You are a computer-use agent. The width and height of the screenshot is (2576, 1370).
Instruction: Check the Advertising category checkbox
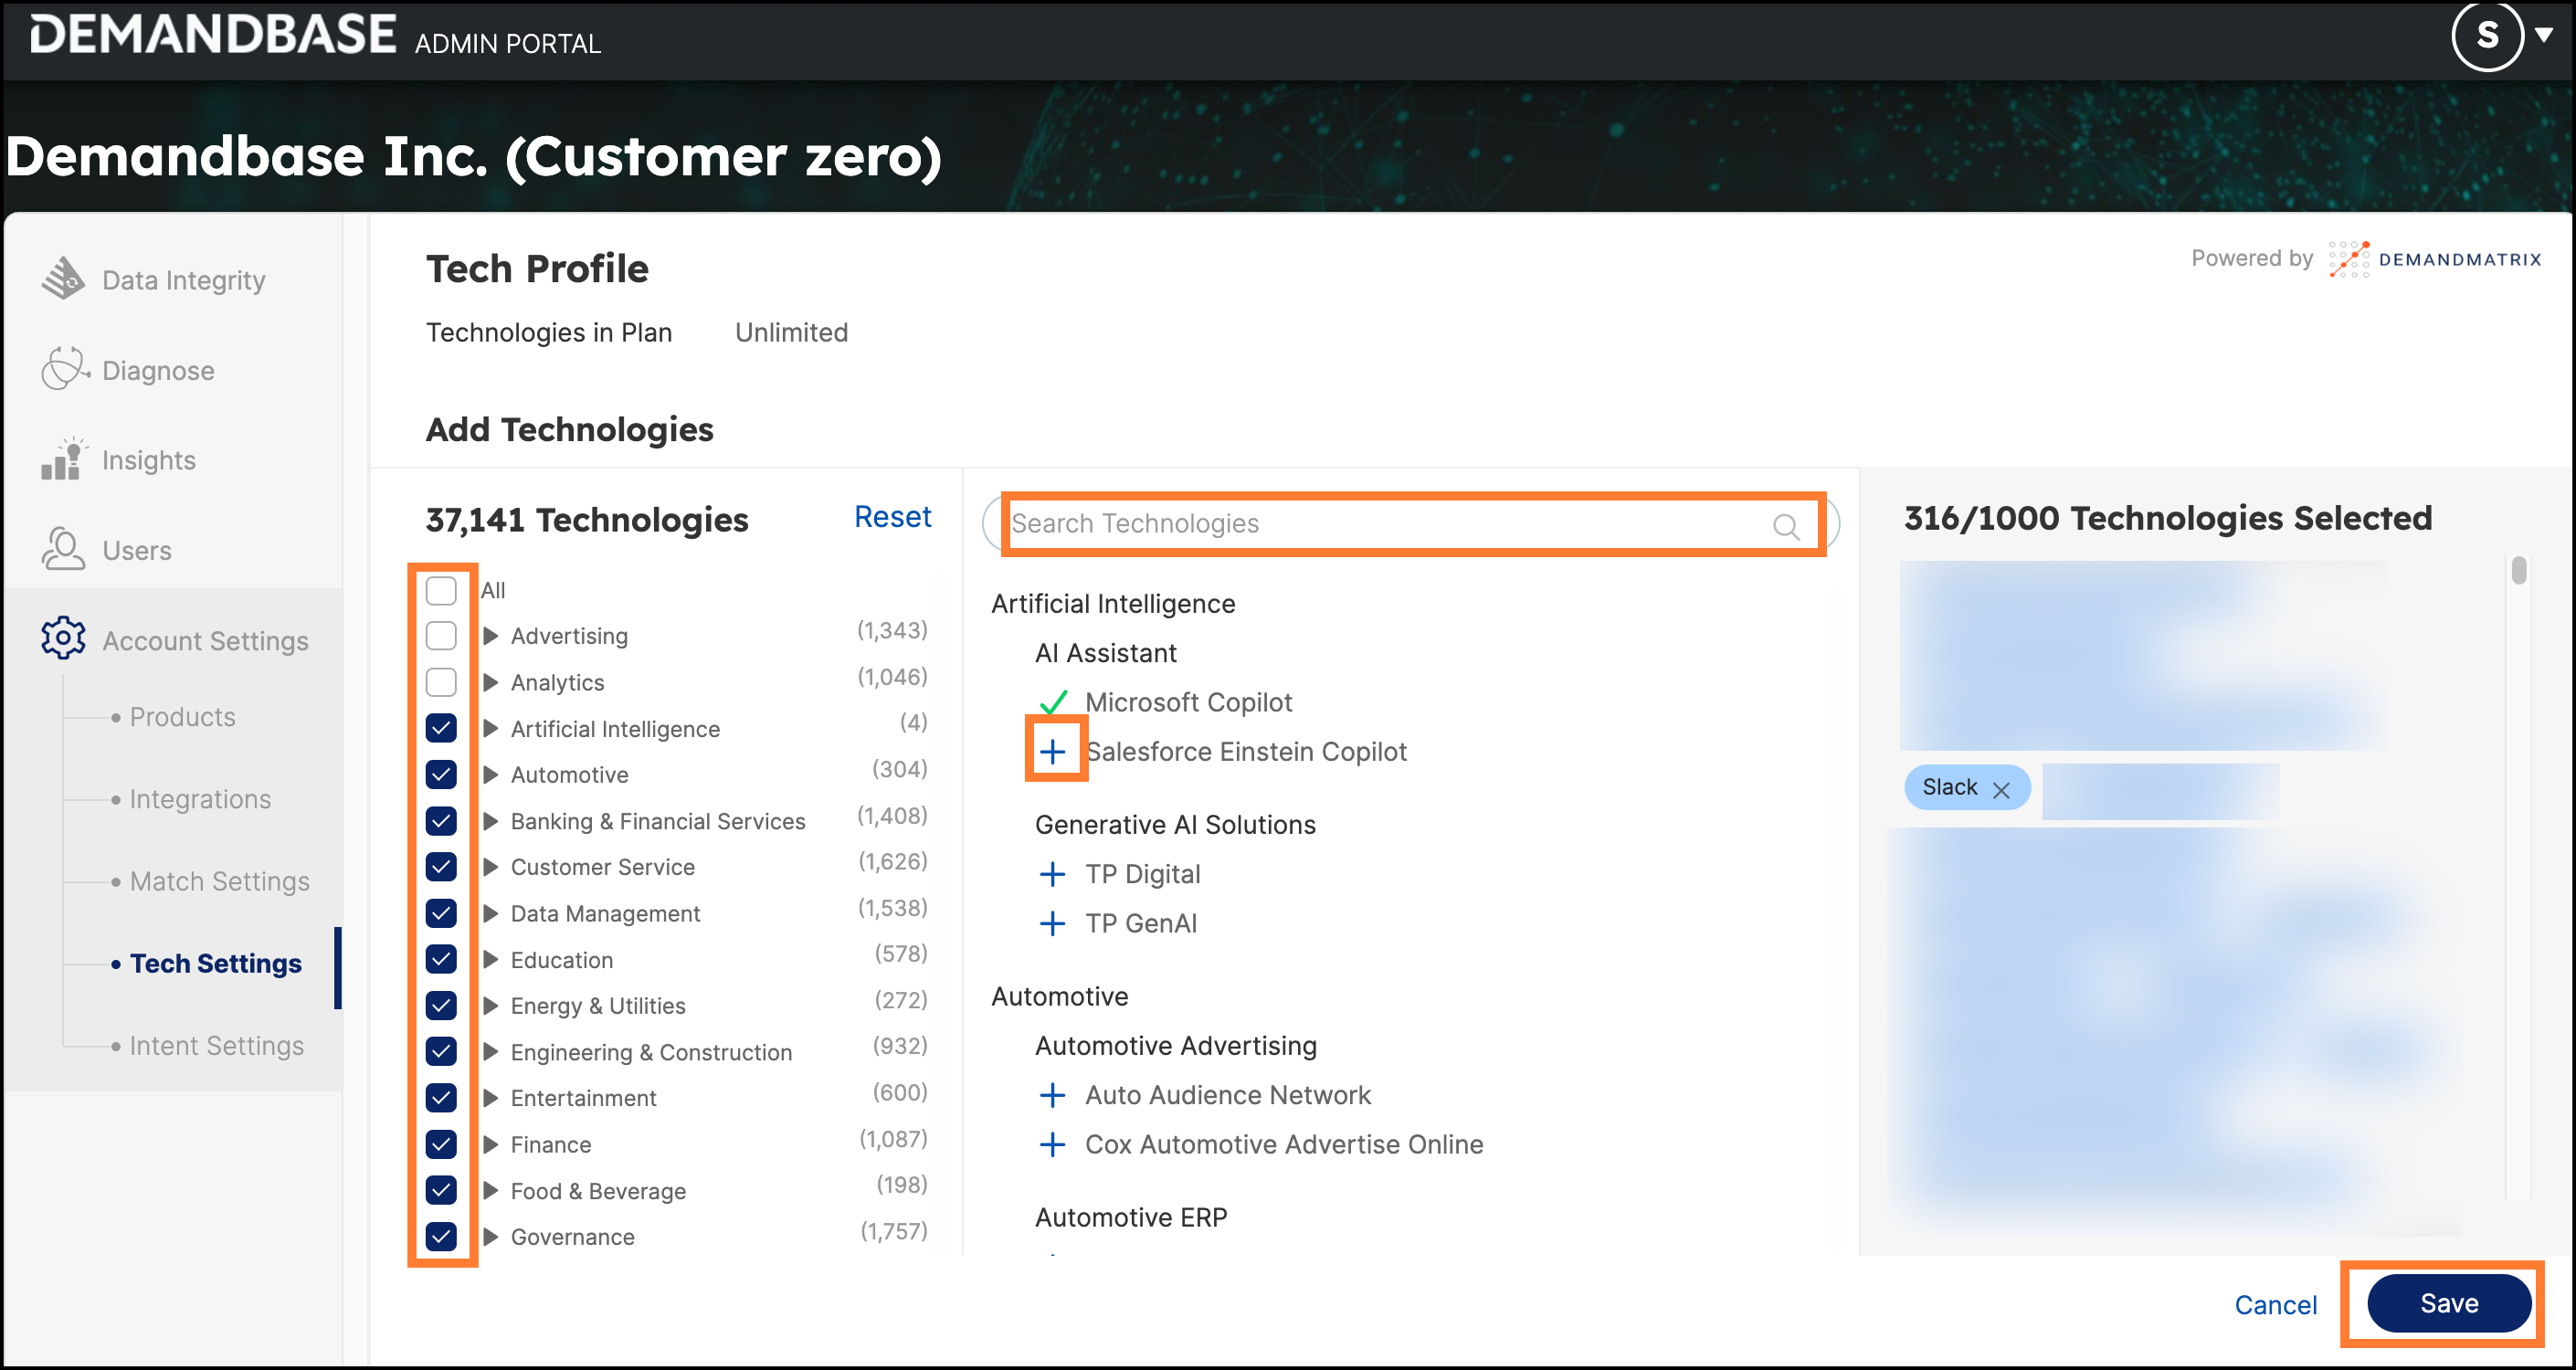pyautogui.click(x=441, y=636)
